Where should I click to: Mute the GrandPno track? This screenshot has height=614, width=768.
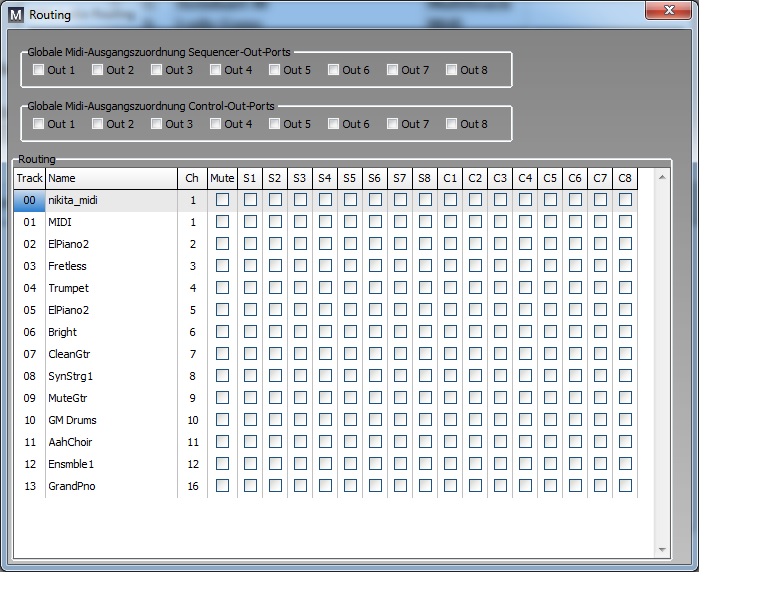coord(222,486)
